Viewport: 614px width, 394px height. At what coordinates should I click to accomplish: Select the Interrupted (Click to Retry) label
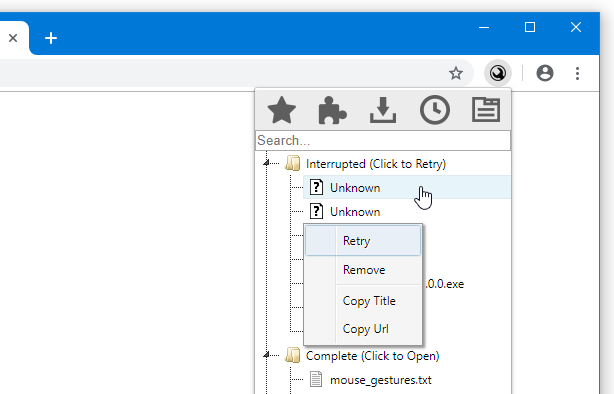pos(376,164)
